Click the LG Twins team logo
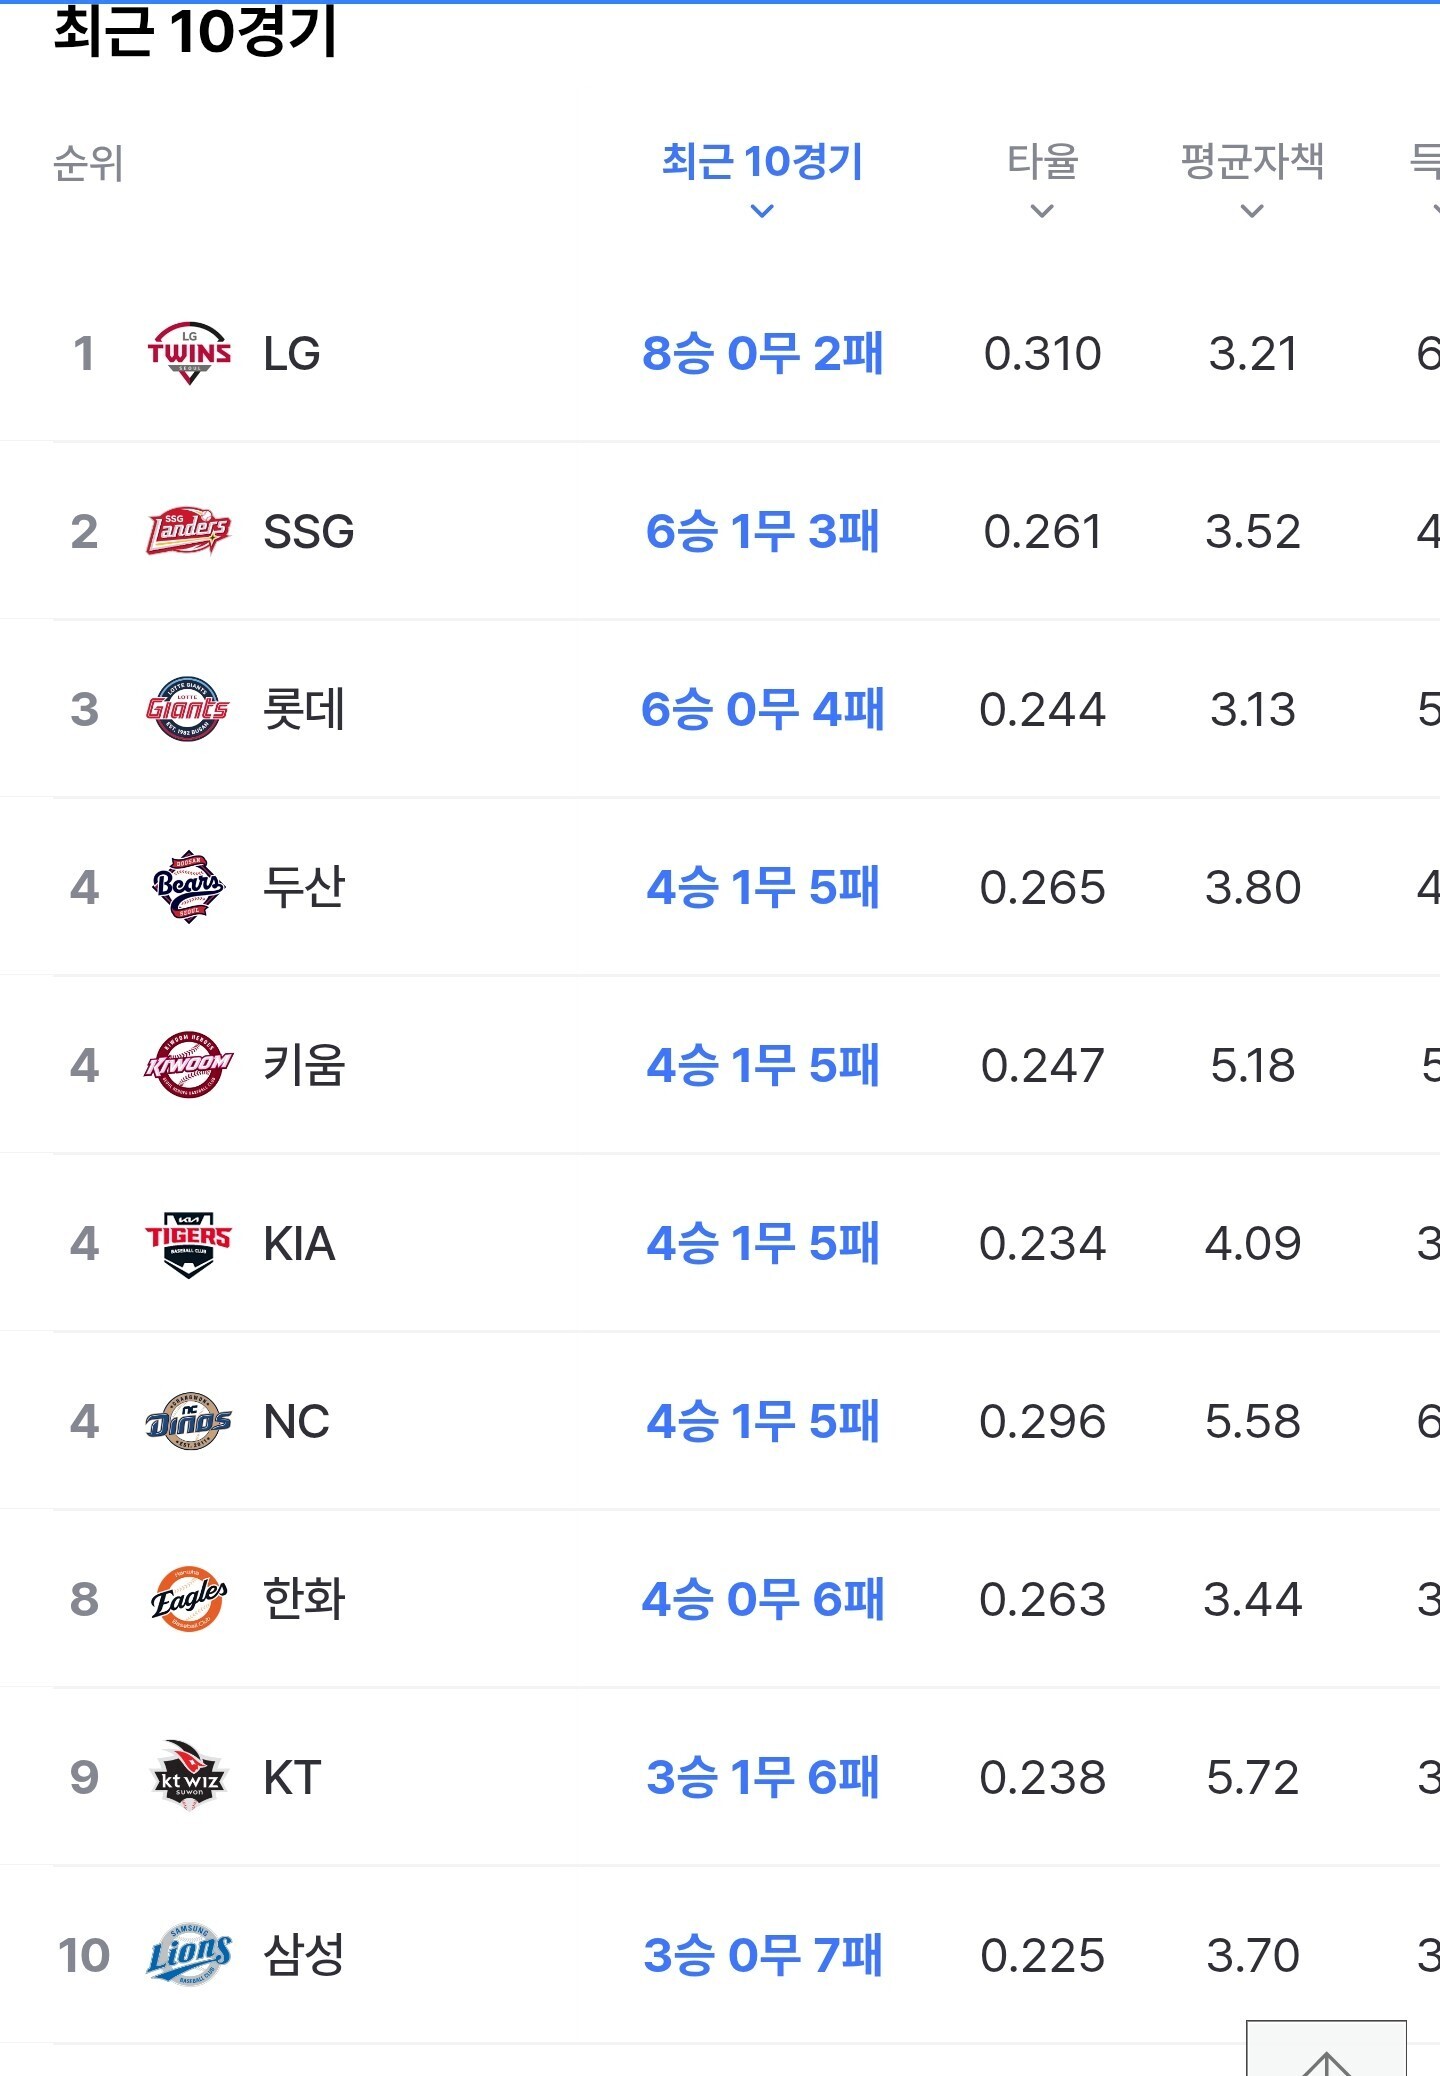Image resolution: width=1440 pixels, height=2076 pixels. tap(189, 353)
